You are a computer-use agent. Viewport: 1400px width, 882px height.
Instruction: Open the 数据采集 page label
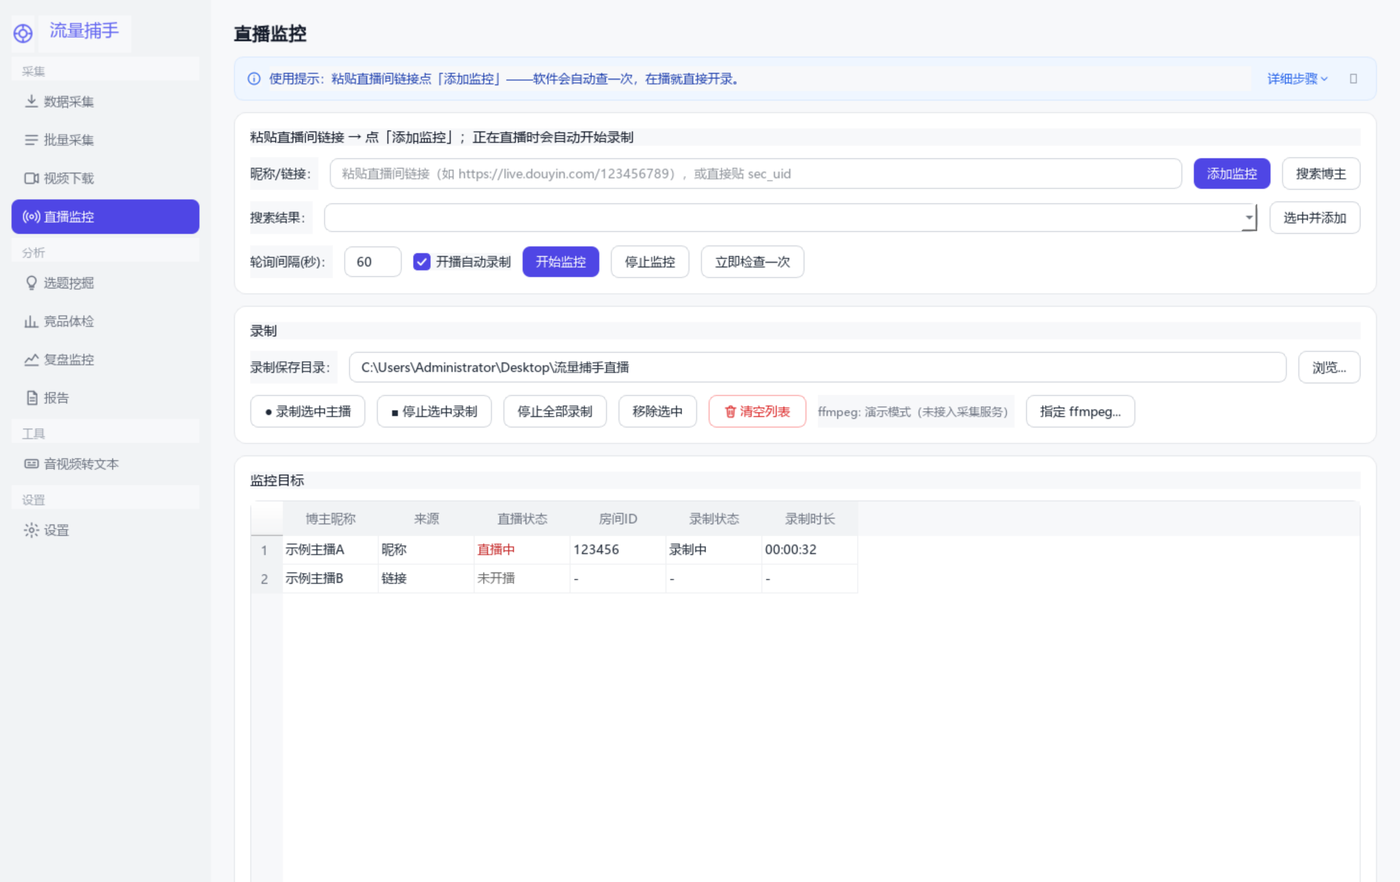69,101
